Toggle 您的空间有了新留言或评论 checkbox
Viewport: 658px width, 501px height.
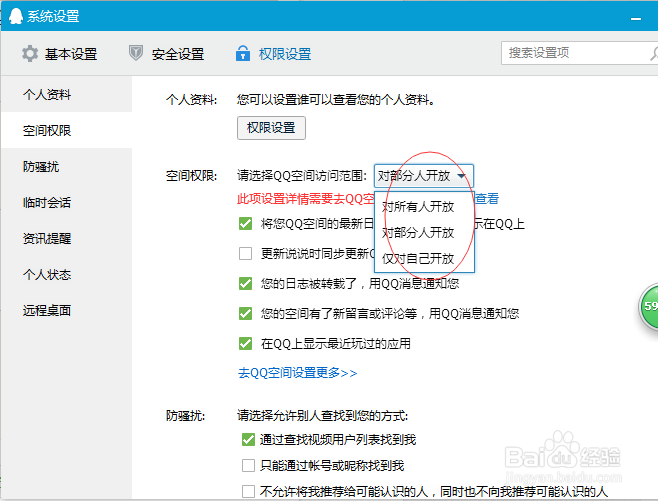[245, 313]
